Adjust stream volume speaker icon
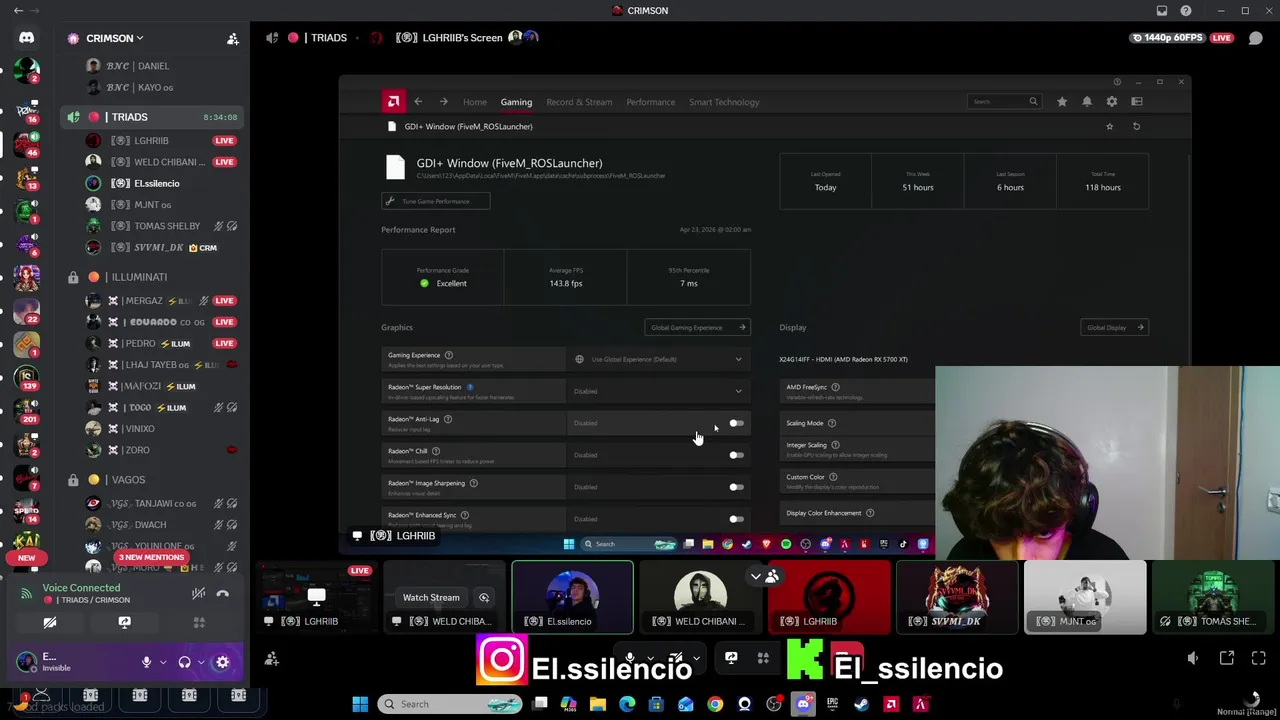The height and width of the screenshot is (720, 1280). tap(1193, 658)
